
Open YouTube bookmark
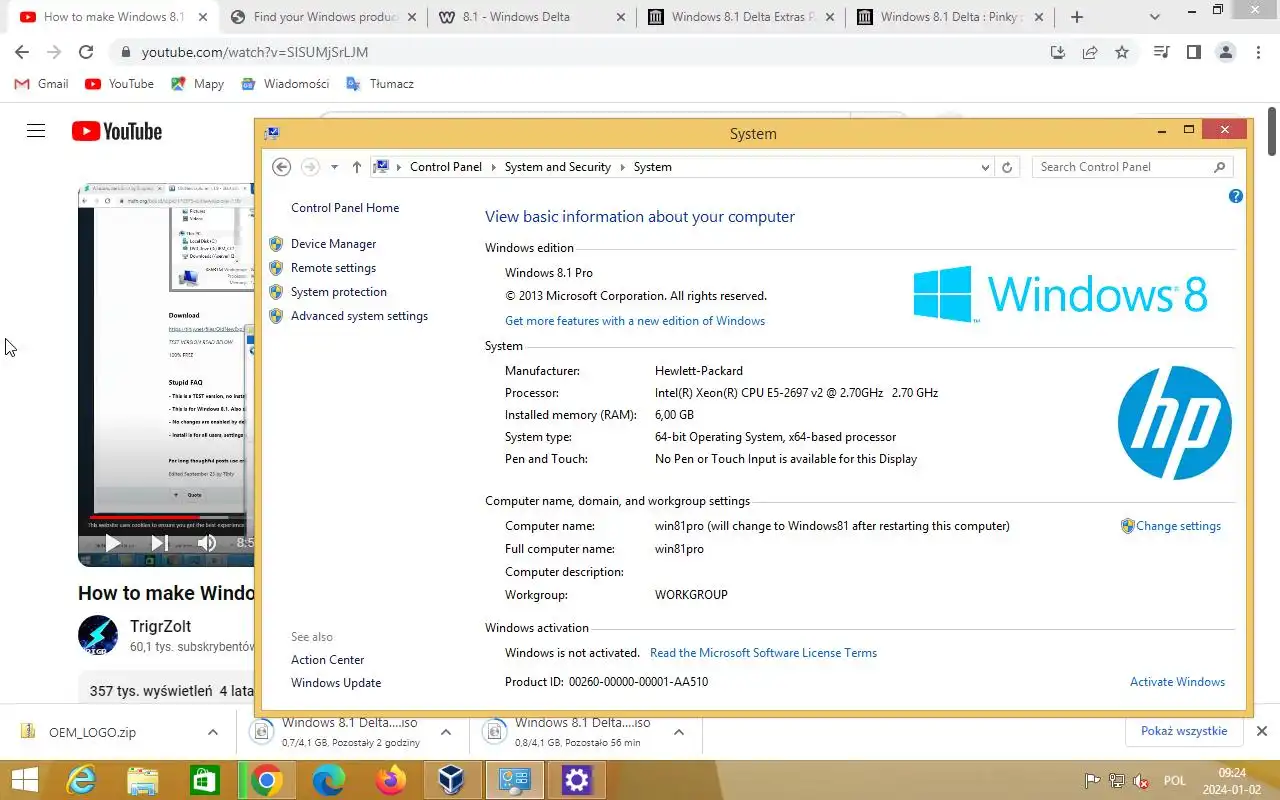(x=120, y=84)
